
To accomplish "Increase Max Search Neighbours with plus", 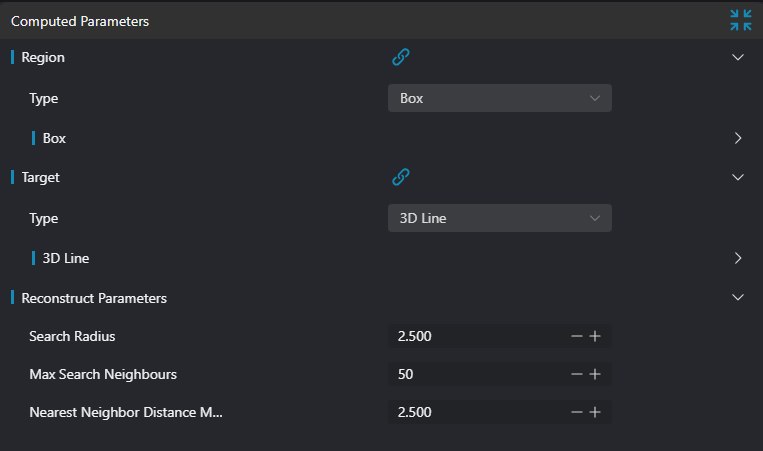I will tap(595, 374).
